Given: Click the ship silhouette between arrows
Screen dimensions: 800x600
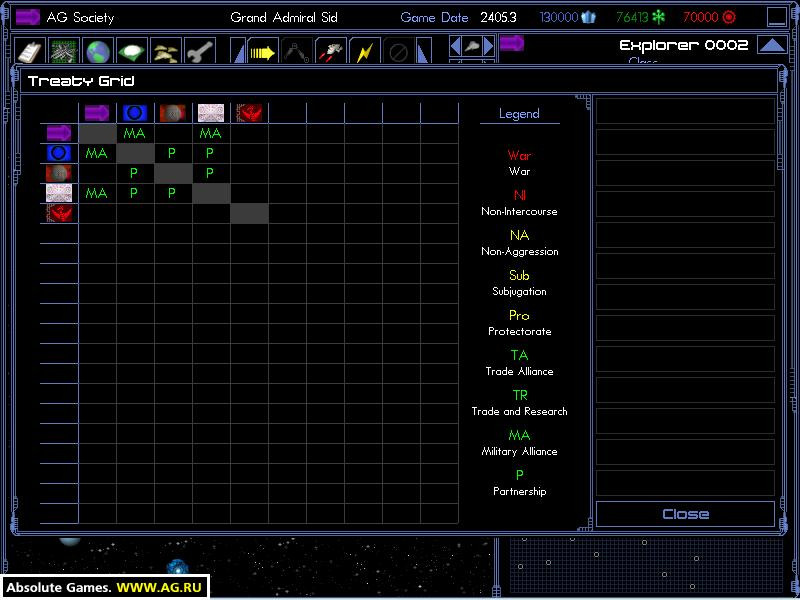Looking at the screenshot, I should click(472, 46).
